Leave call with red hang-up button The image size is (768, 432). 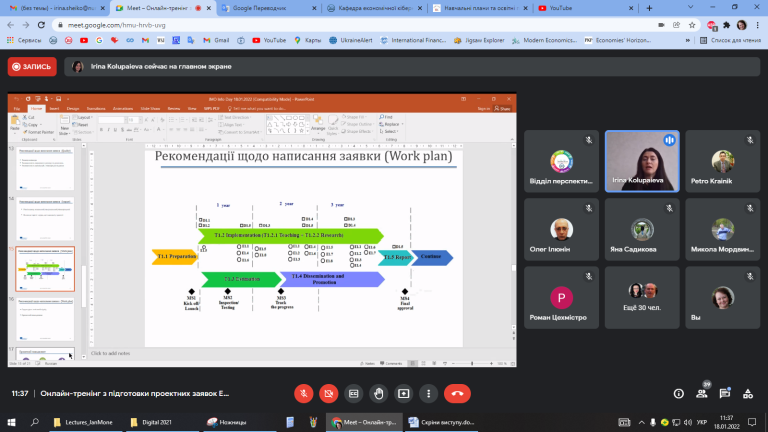pos(457,394)
